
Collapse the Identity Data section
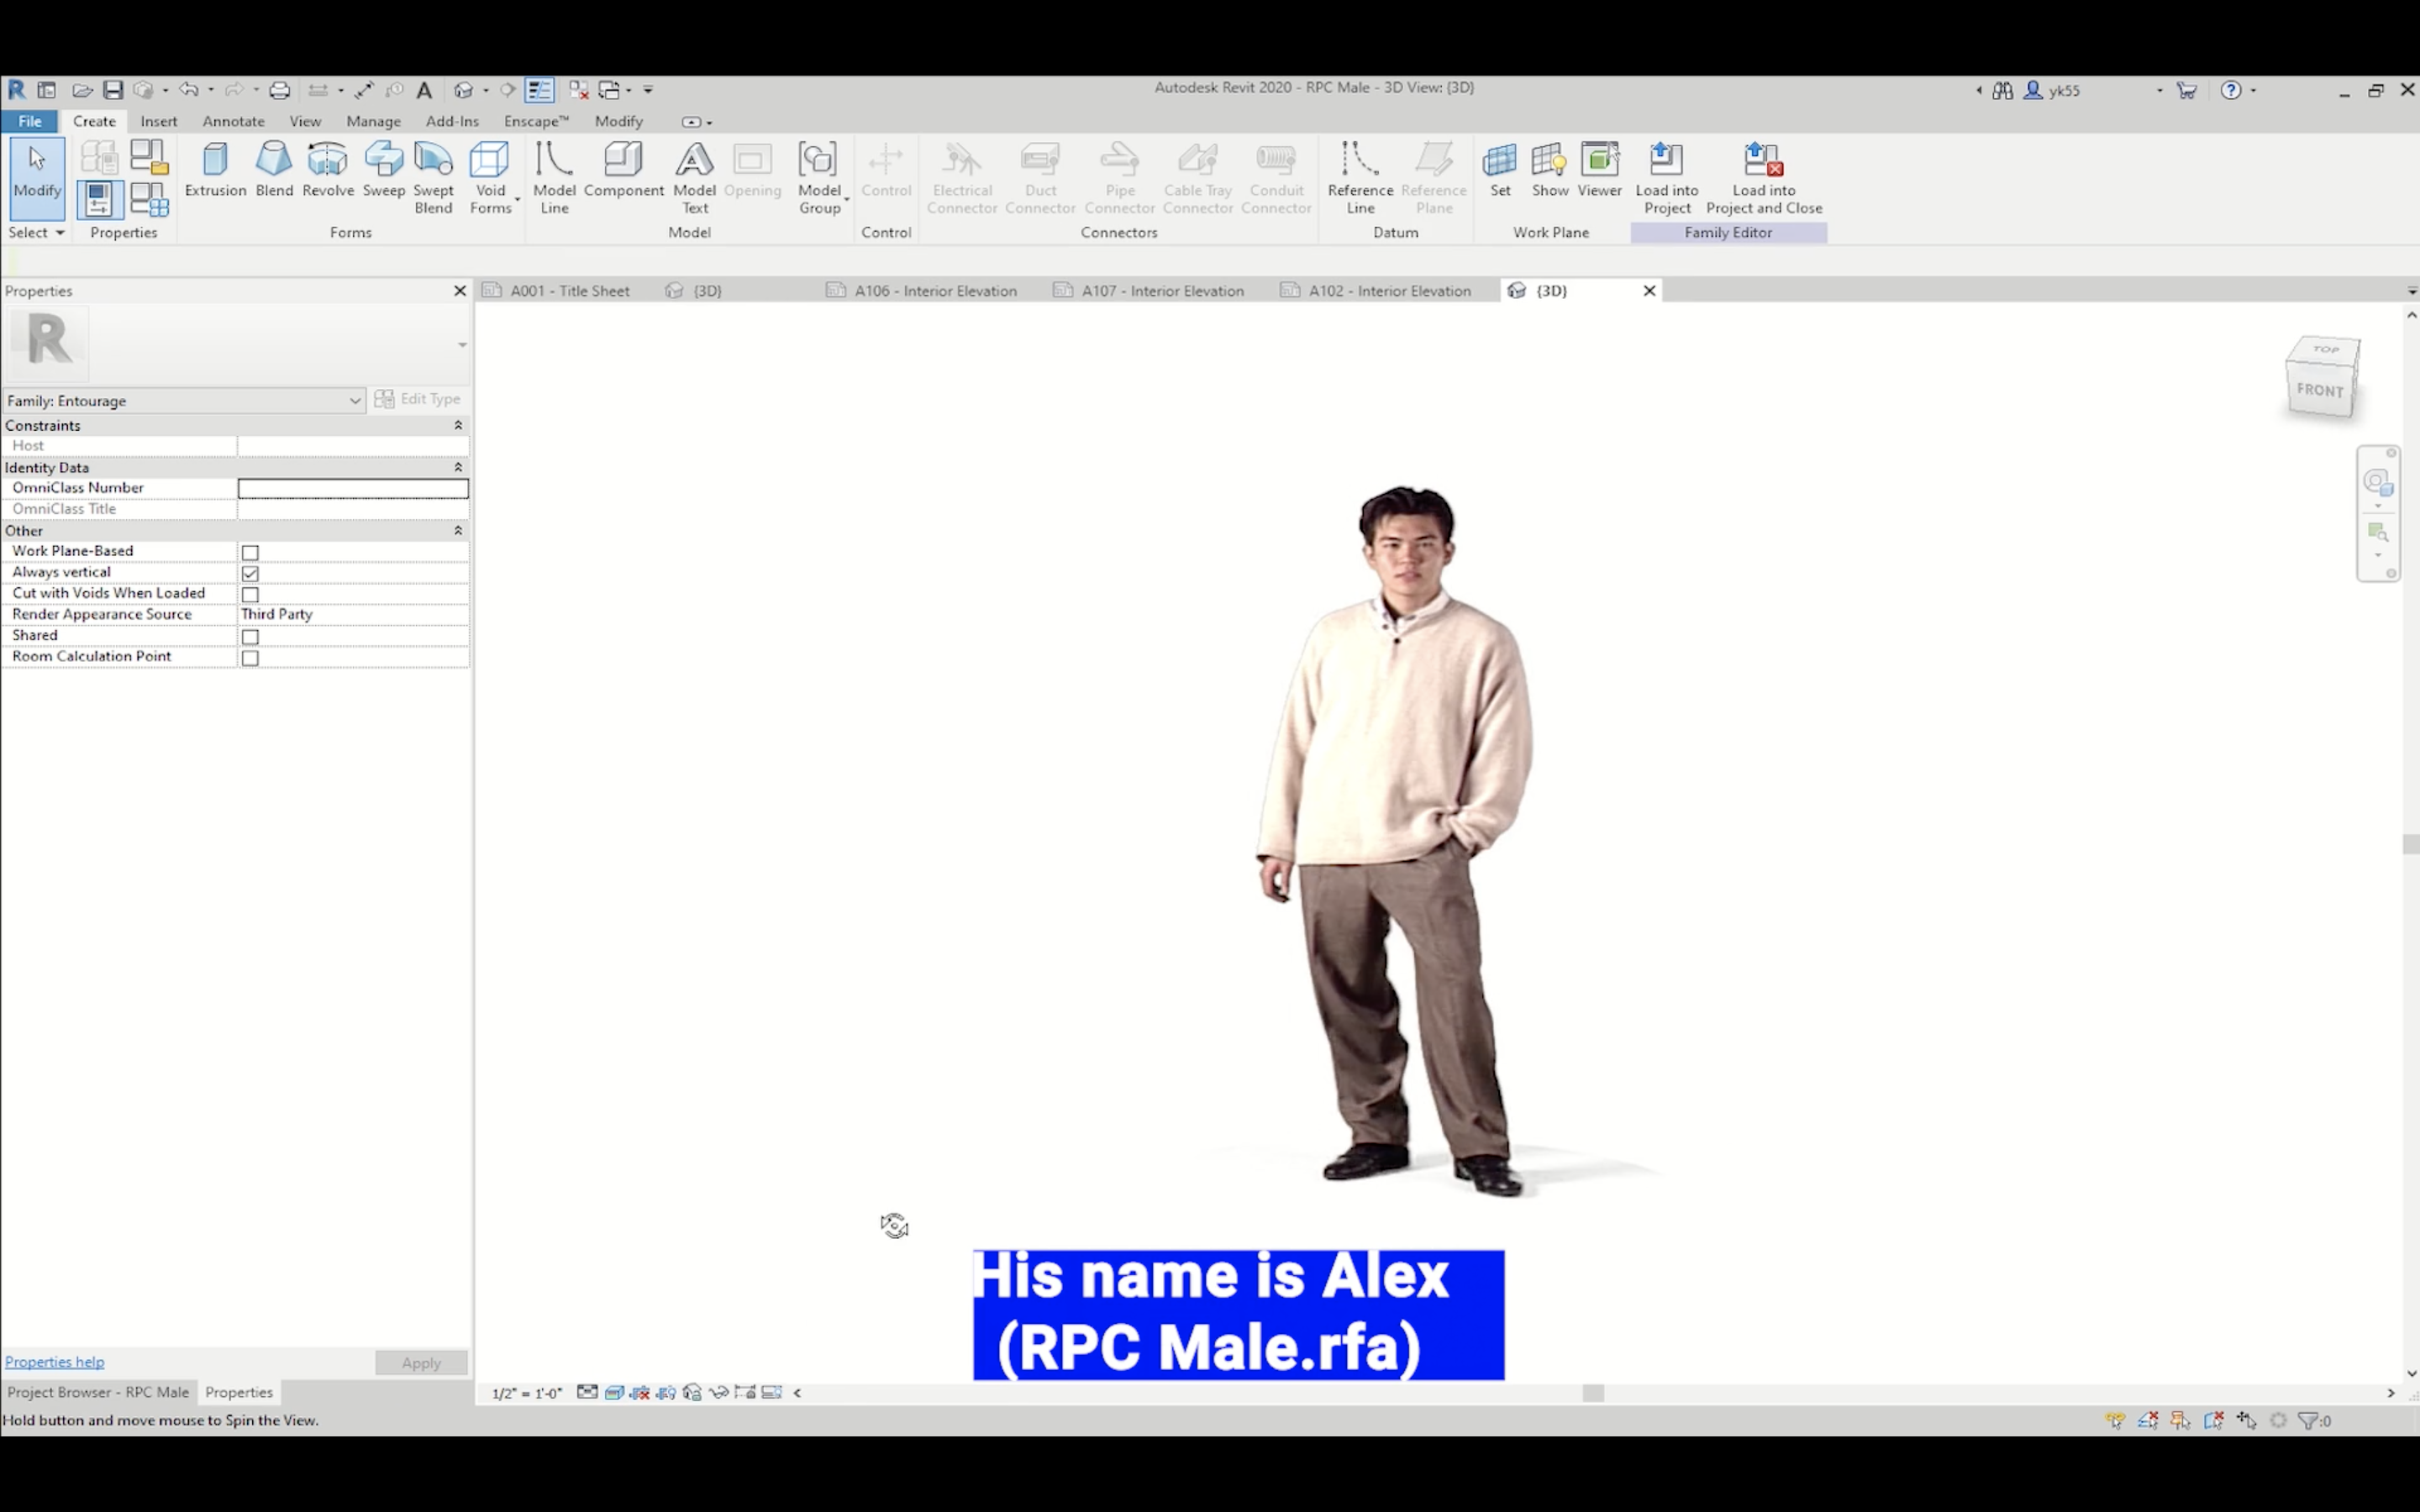pos(458,467)
